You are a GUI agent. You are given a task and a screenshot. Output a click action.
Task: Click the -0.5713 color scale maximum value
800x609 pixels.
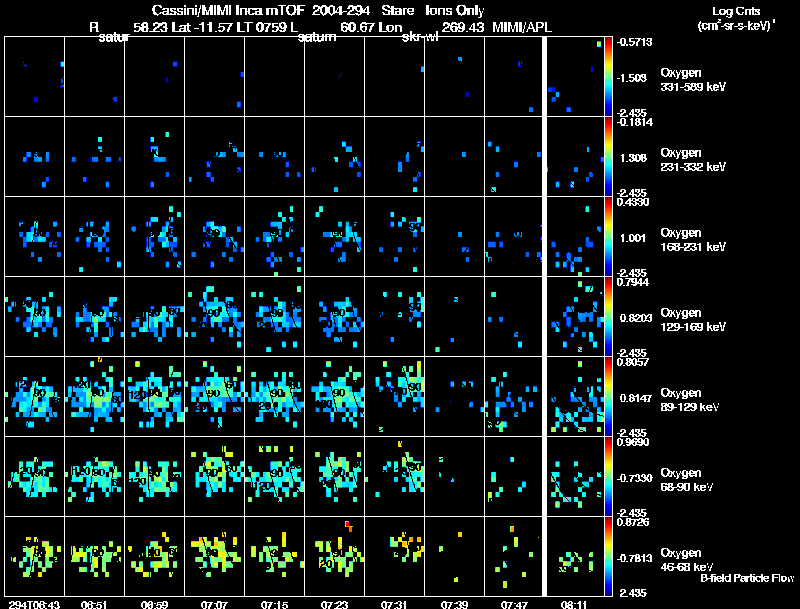point(634,42)
